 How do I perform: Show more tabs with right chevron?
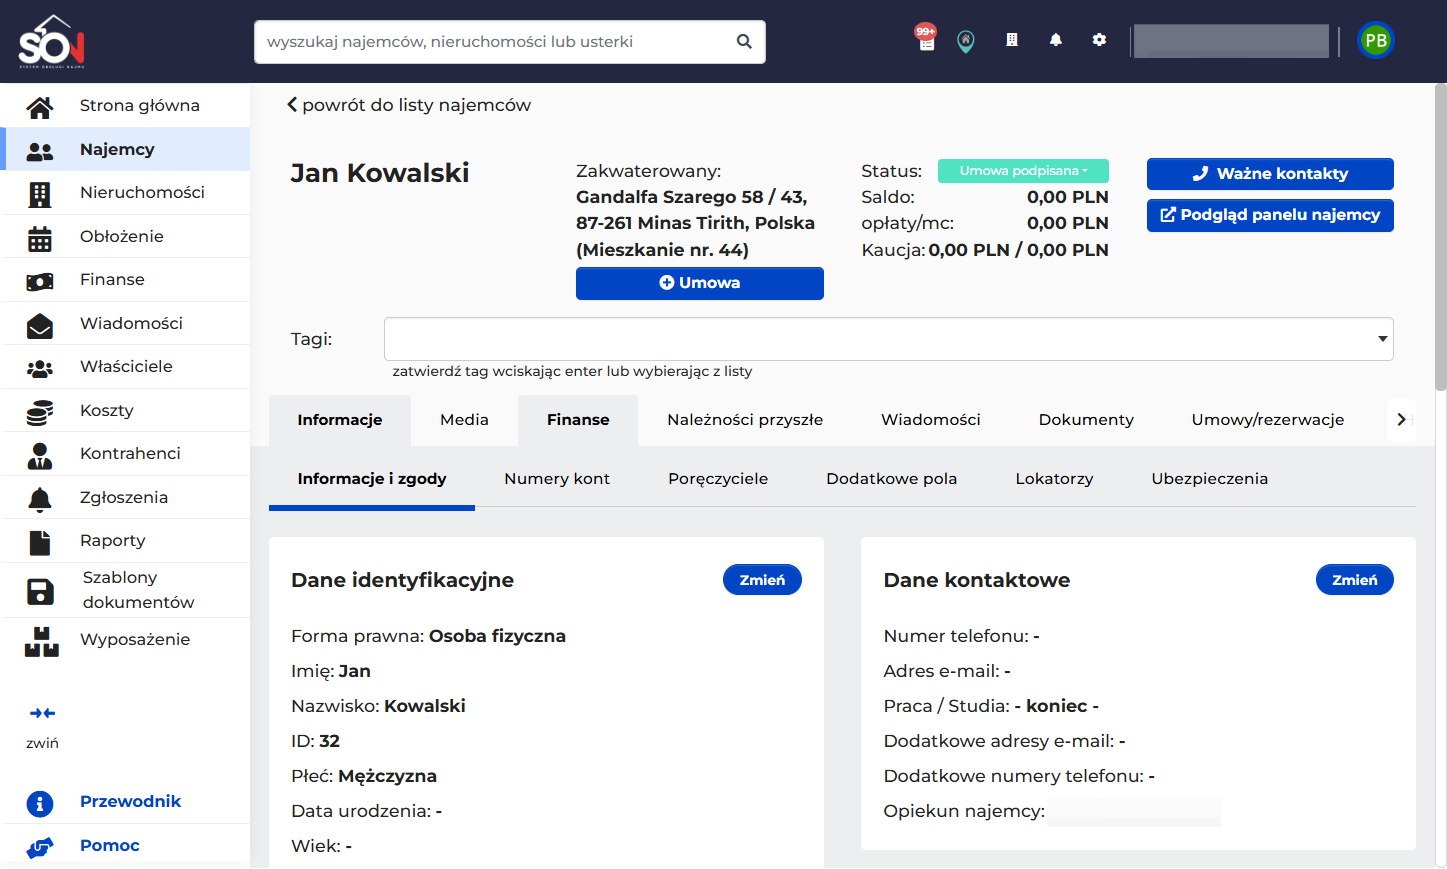pyautogui.click(x=1401, y=420)
